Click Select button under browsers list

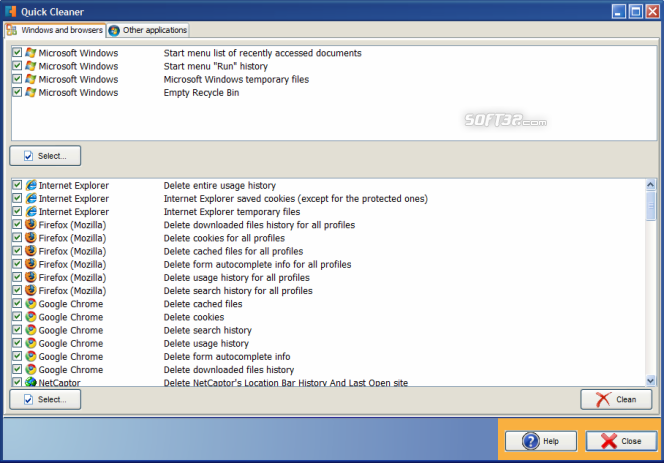tap(45, 399)
